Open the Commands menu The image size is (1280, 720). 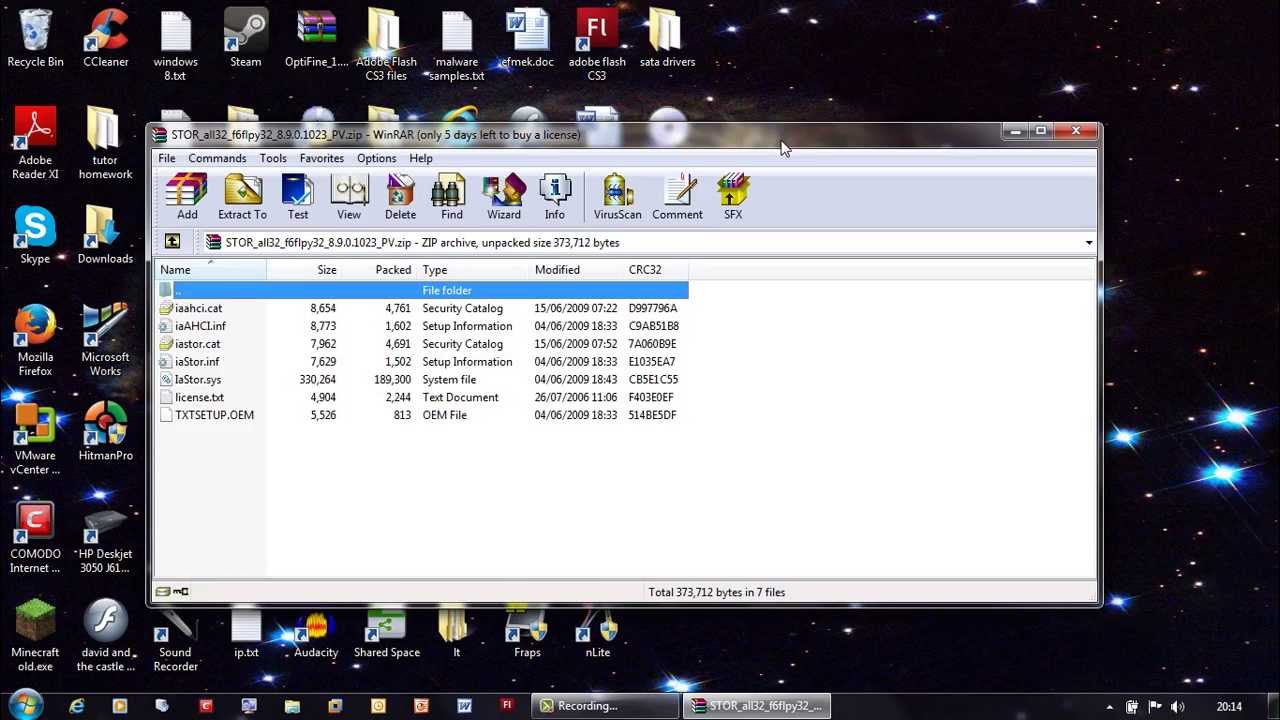(217, 158)
